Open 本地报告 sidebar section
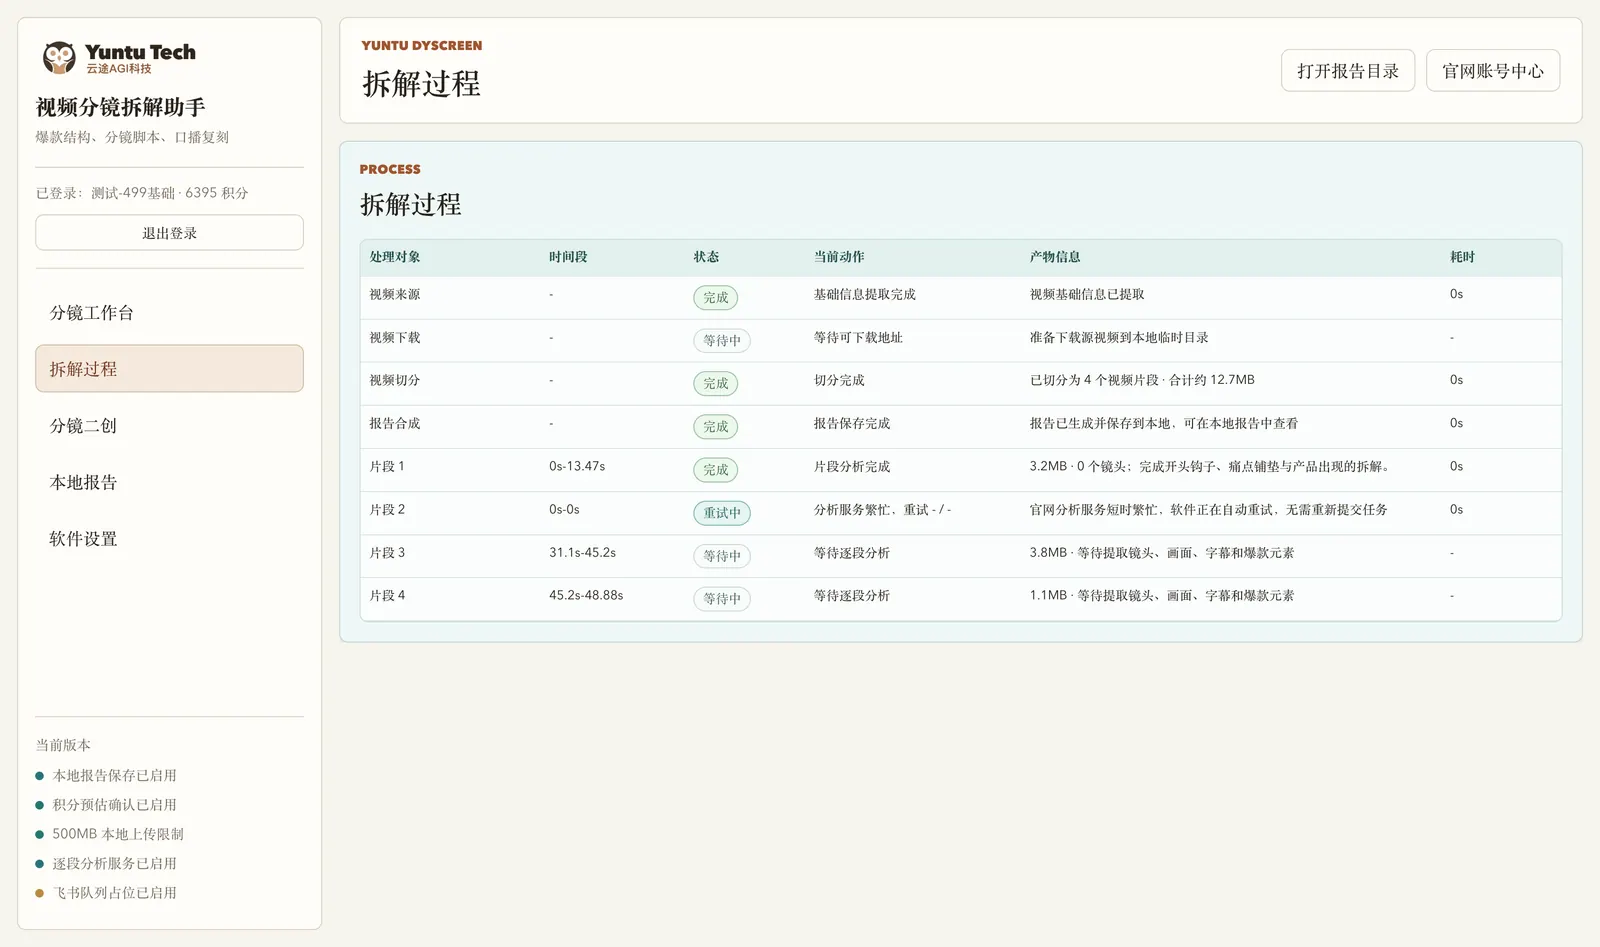 click(x=169, y=482)
